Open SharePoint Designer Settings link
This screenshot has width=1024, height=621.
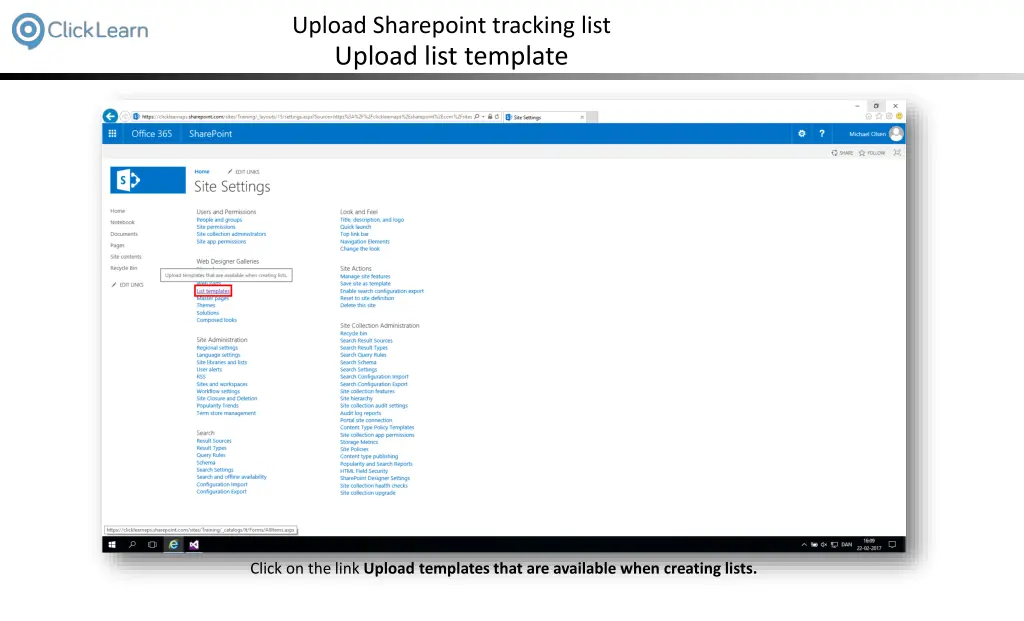(375, 478)
